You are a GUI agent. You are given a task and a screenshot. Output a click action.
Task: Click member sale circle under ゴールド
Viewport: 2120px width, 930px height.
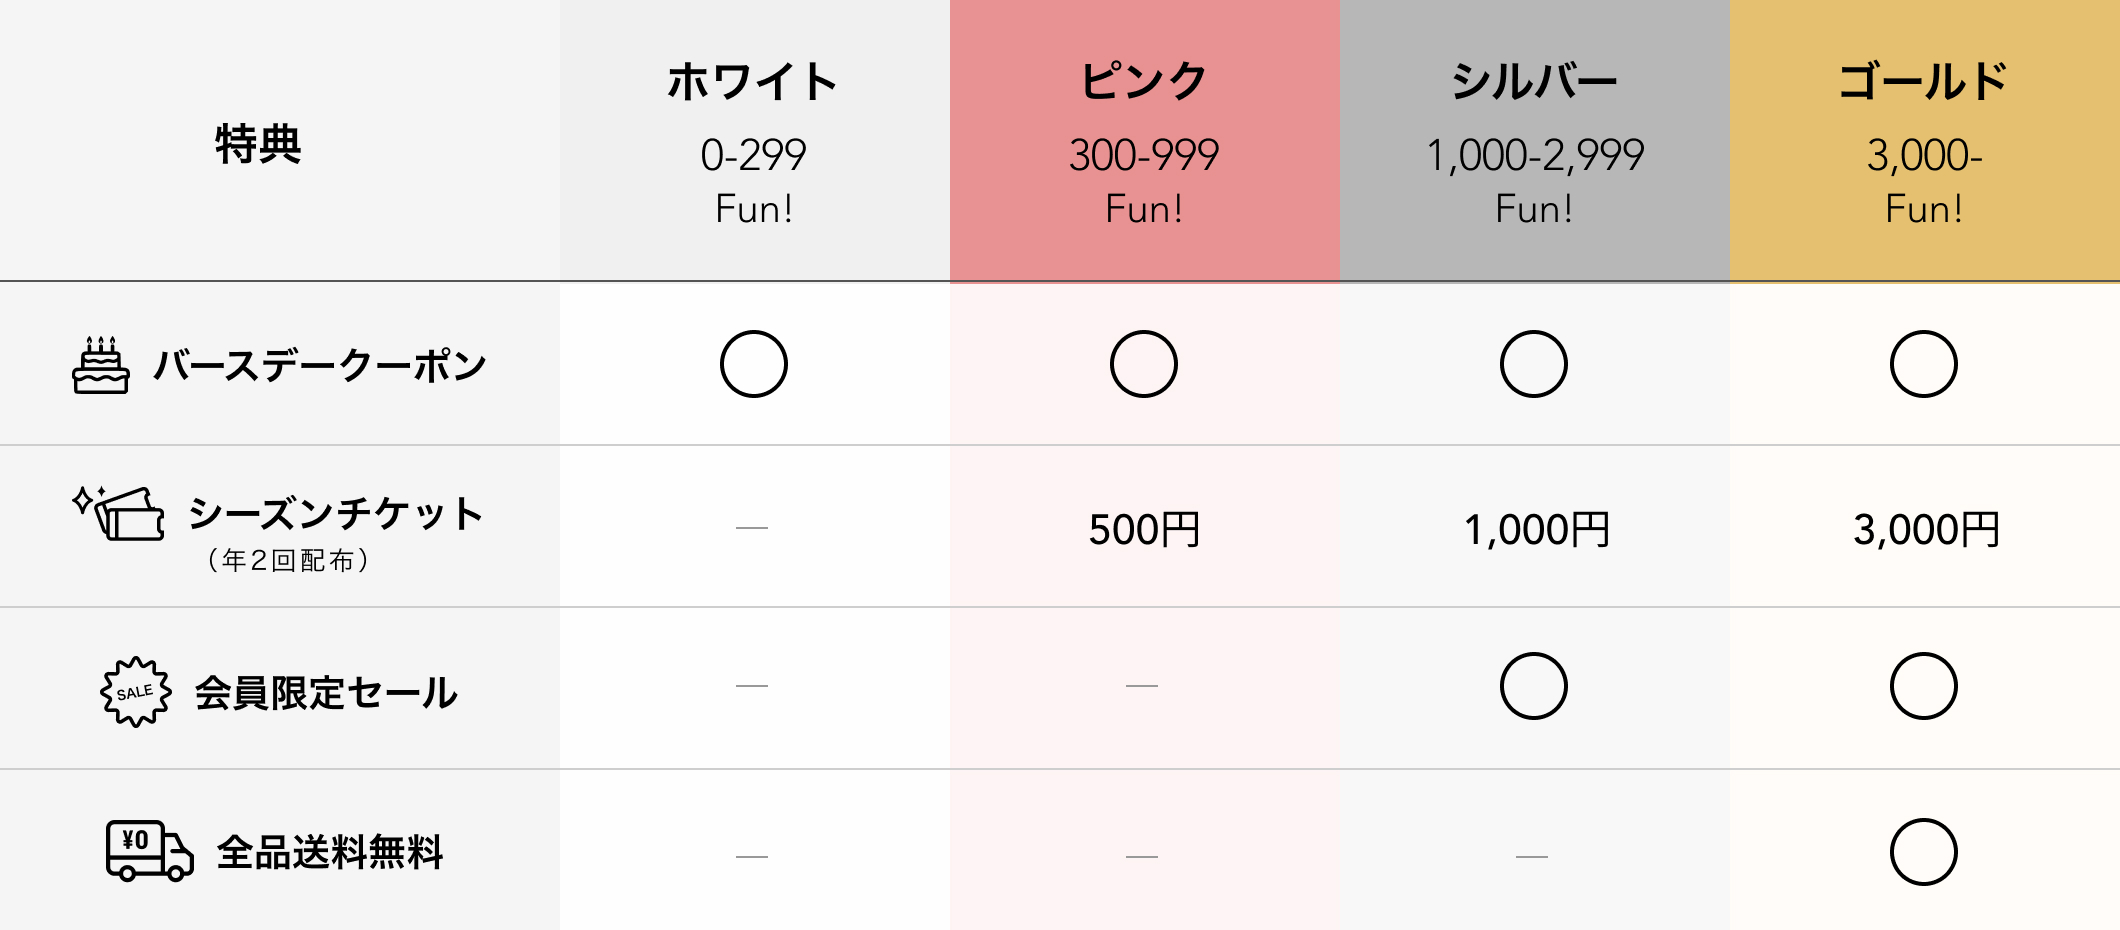pyautogui.click(x=1923, y=686)
